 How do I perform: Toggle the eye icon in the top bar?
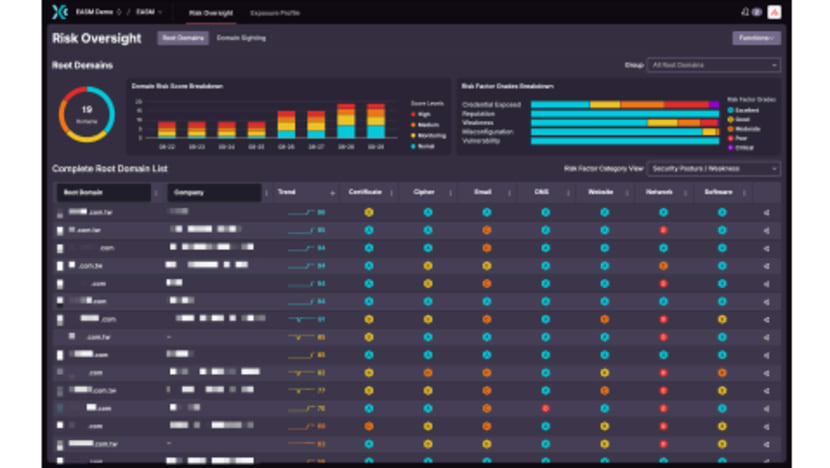[756, 13]
